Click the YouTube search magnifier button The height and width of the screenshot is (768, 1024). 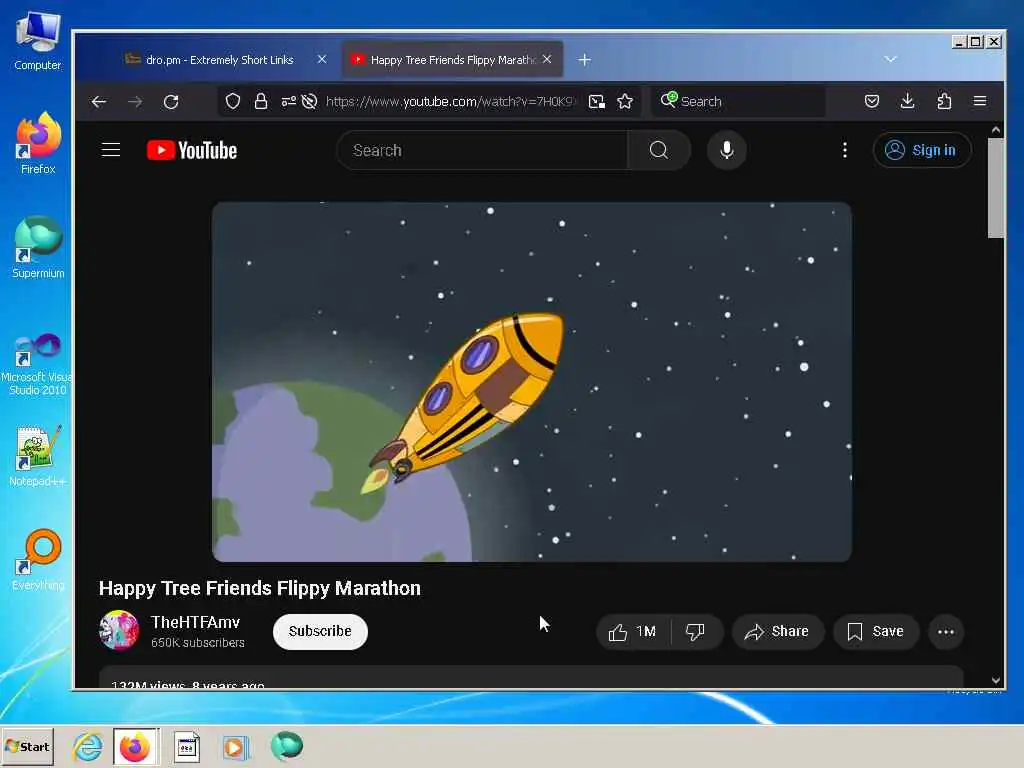[659, 150]
